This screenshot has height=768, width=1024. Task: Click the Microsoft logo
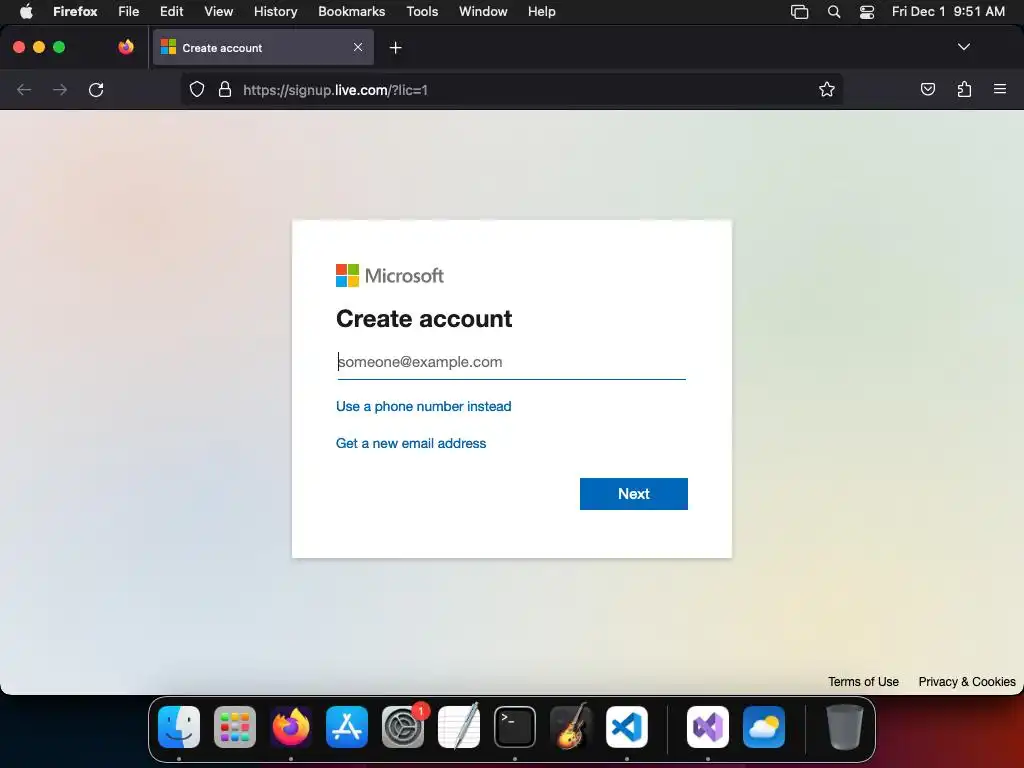[x=390, y=276]
